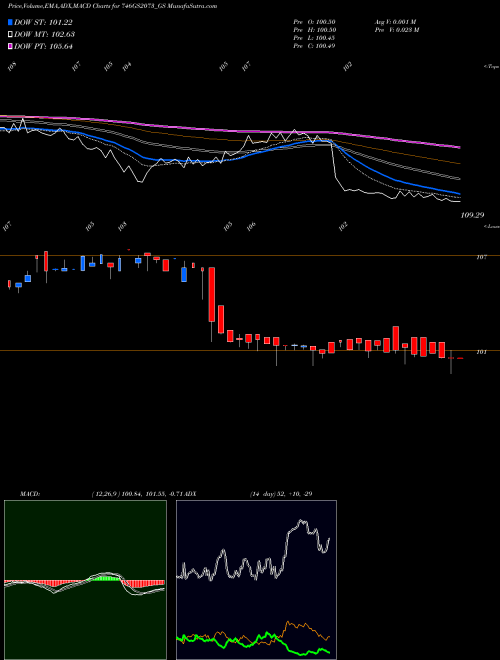This screenshot has width=500, height=660.
Task: Open the MACD histogram panel
Action: (85, 580)
